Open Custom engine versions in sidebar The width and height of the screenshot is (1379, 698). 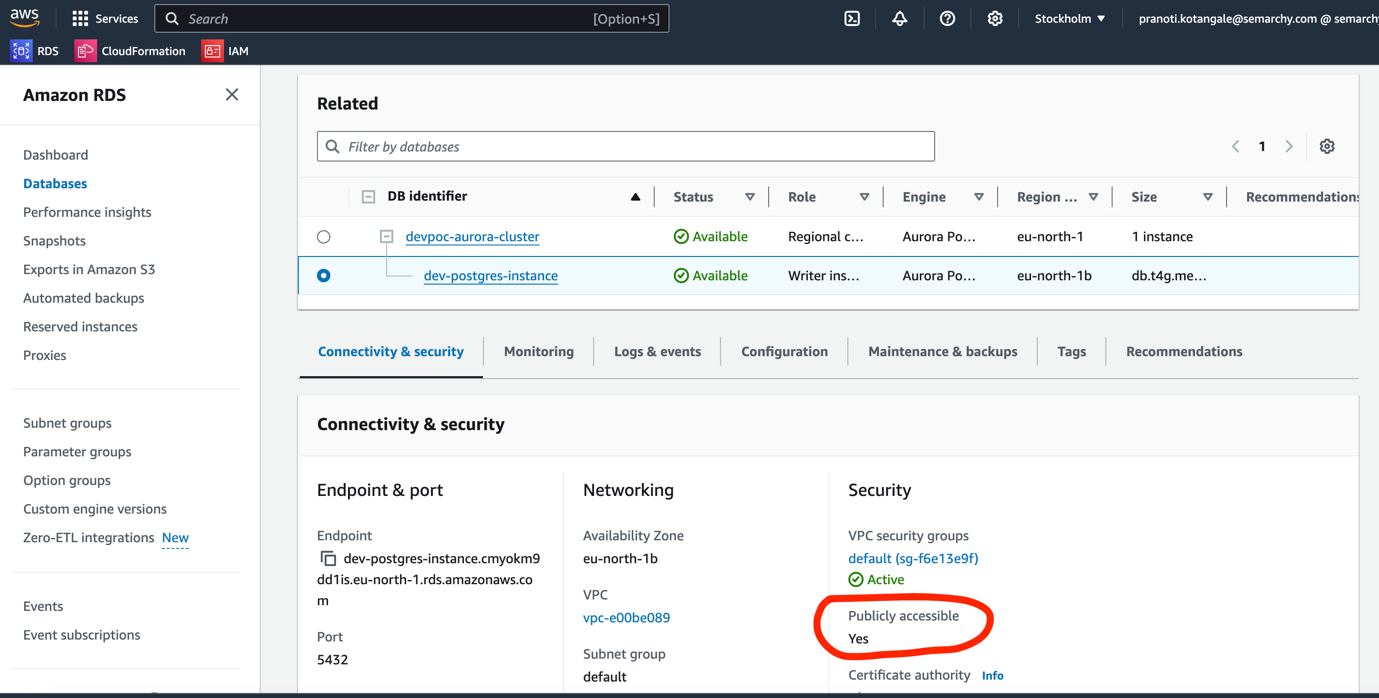pyautogui.click(x=95, y=509)
